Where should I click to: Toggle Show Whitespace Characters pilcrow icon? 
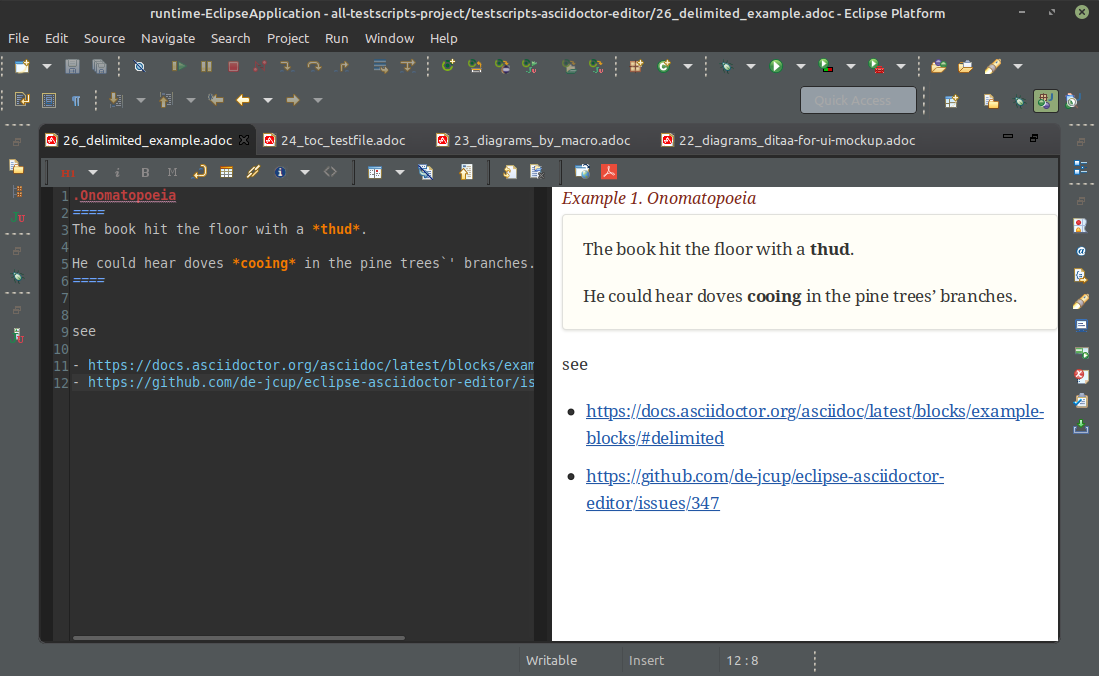[x=76, y=100]
